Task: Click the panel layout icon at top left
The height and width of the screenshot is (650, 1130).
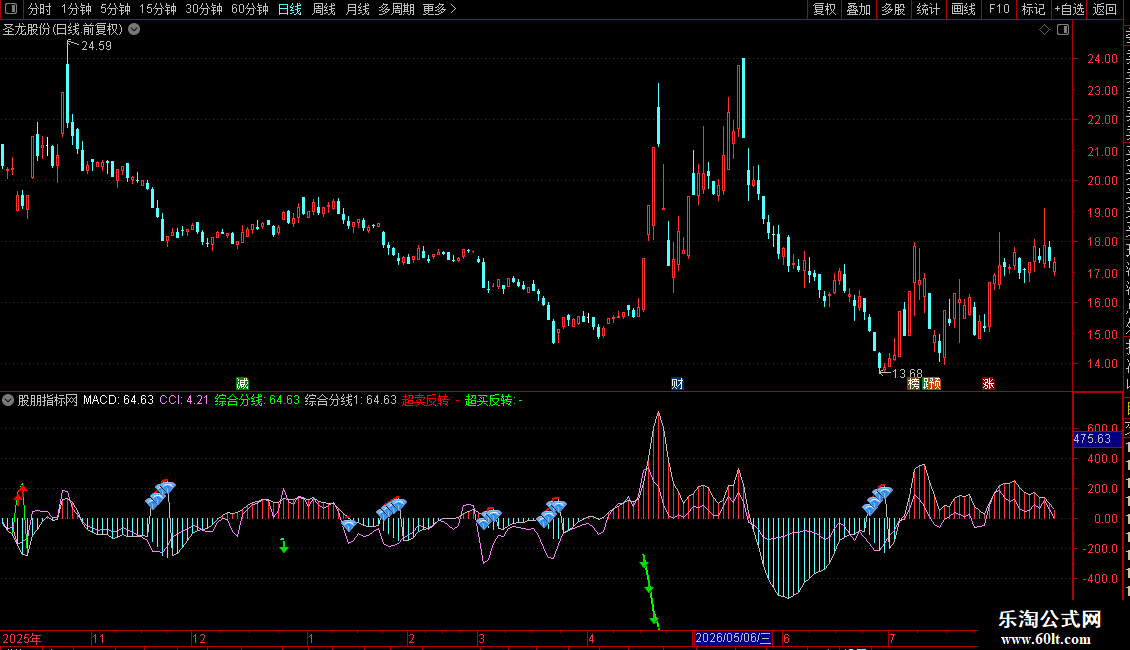Action: pos(11,9)
